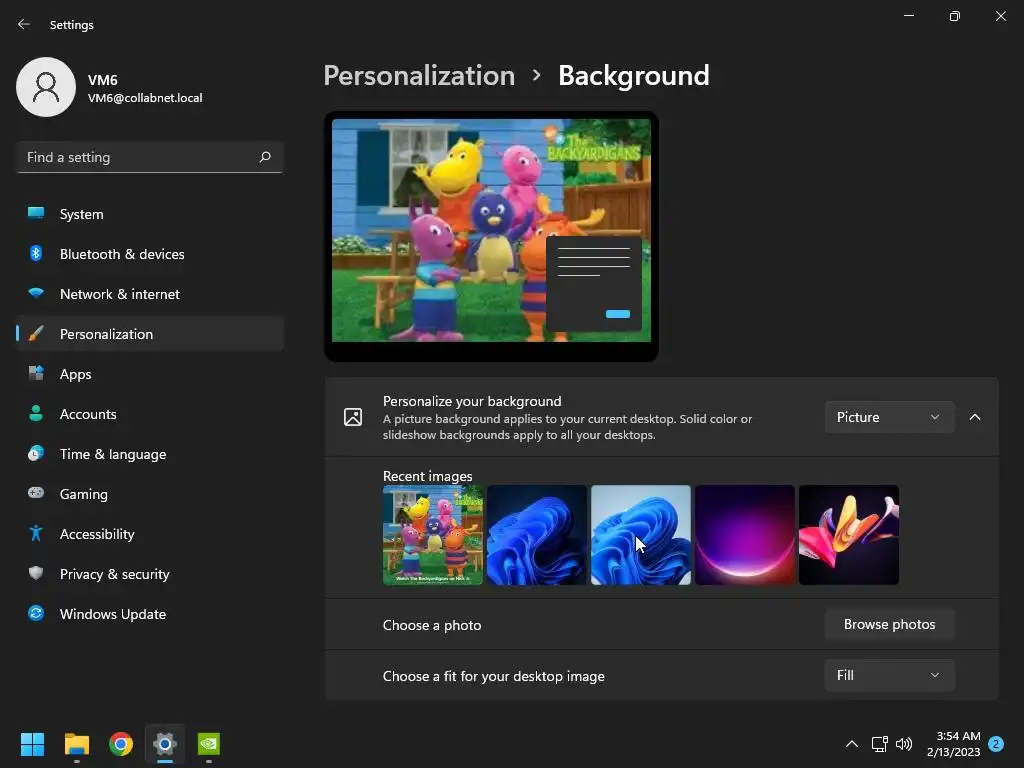Click the VM6 account name
This screenshot has width=1024, height=768.
coord(103,80)
